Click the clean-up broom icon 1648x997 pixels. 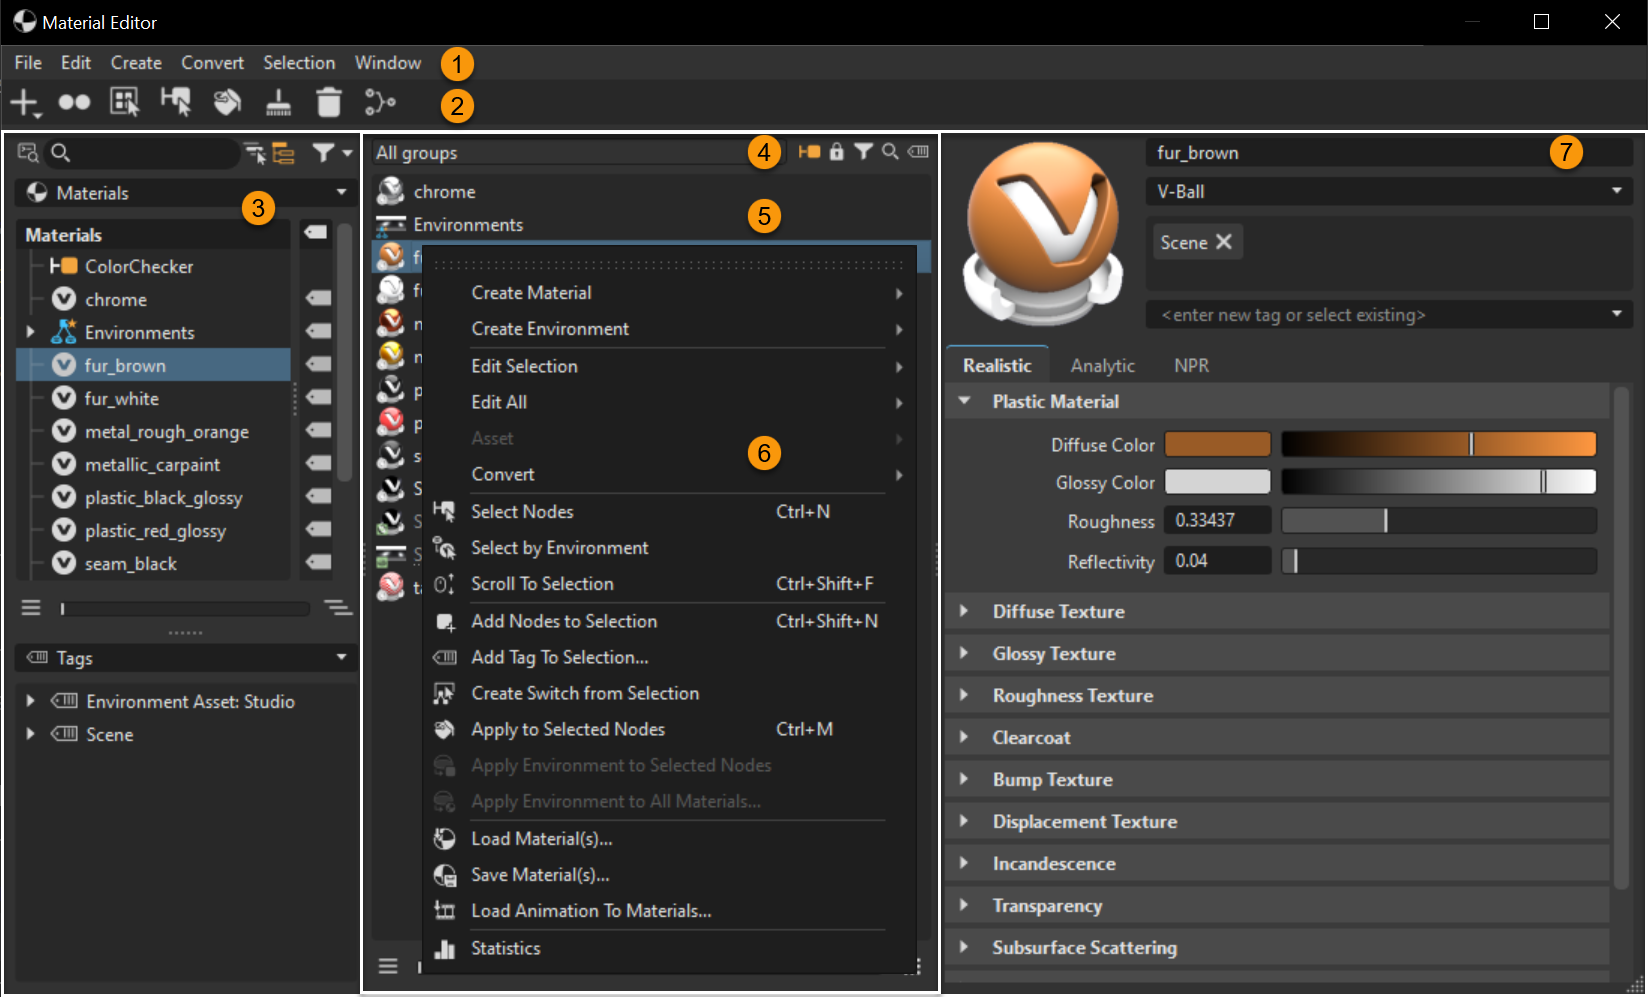click(278, 102)
